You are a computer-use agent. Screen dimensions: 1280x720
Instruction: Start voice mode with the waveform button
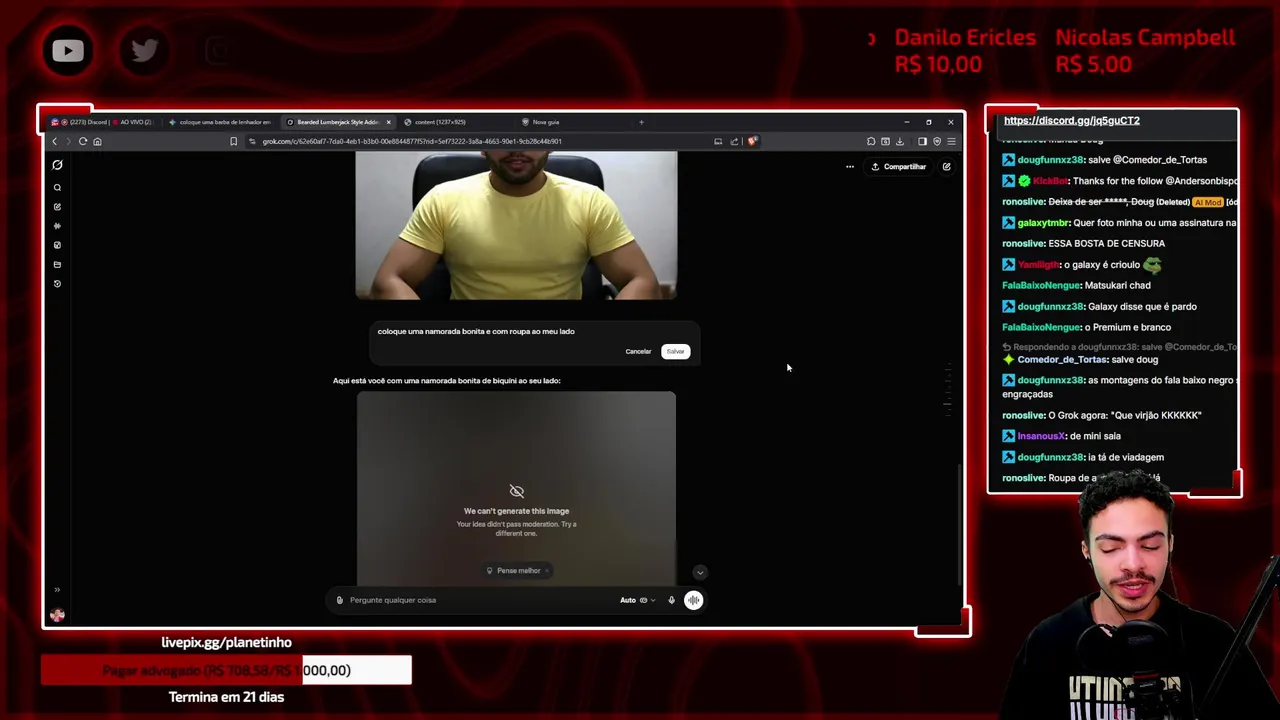tap(693, 600)
